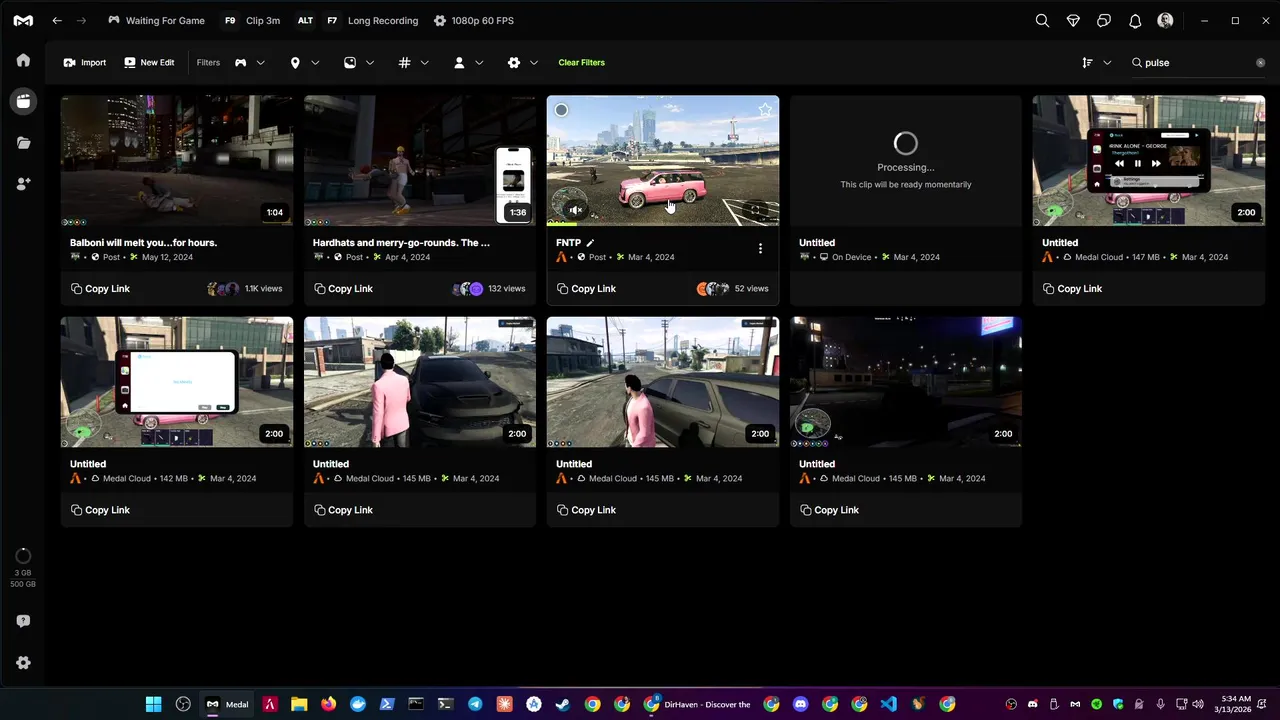The width and height of the screenshot is (1280, 720).
Task: Open the help chat icon in sidebar
Action: coord(23,621)
